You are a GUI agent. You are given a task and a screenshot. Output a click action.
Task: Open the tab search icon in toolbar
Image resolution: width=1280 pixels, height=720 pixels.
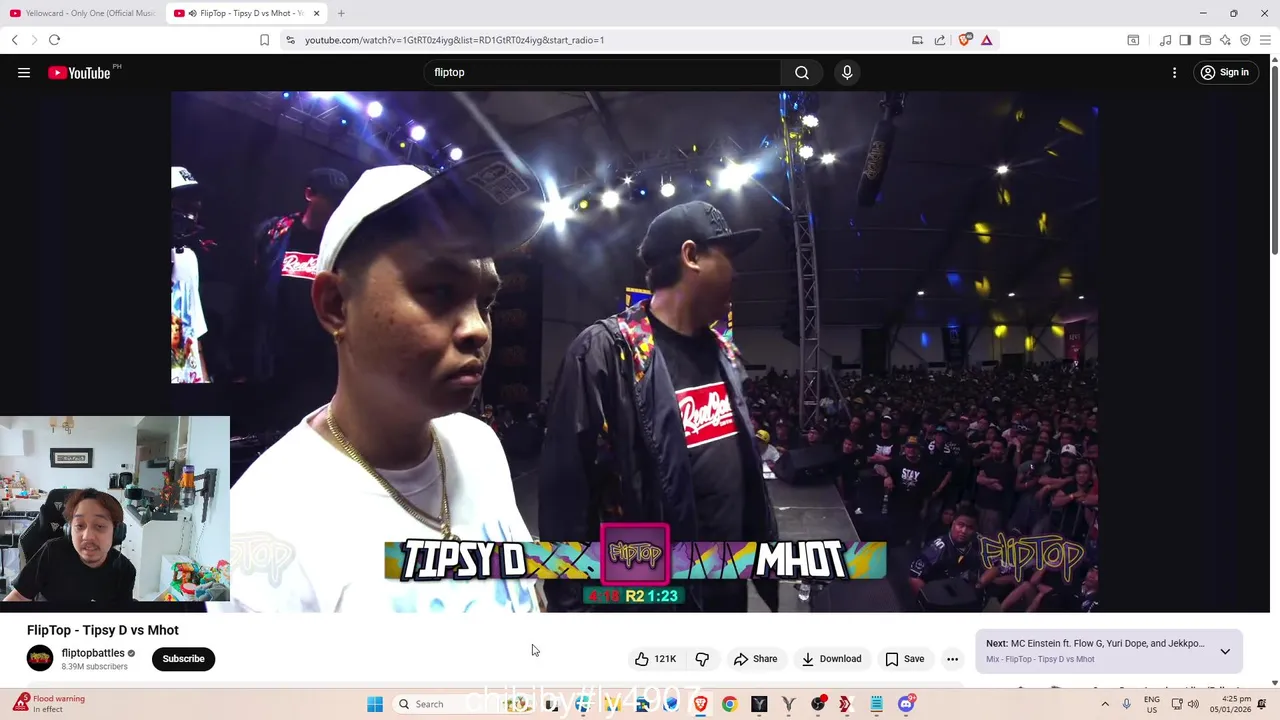pyautogui.click(x=1133, y=40)
